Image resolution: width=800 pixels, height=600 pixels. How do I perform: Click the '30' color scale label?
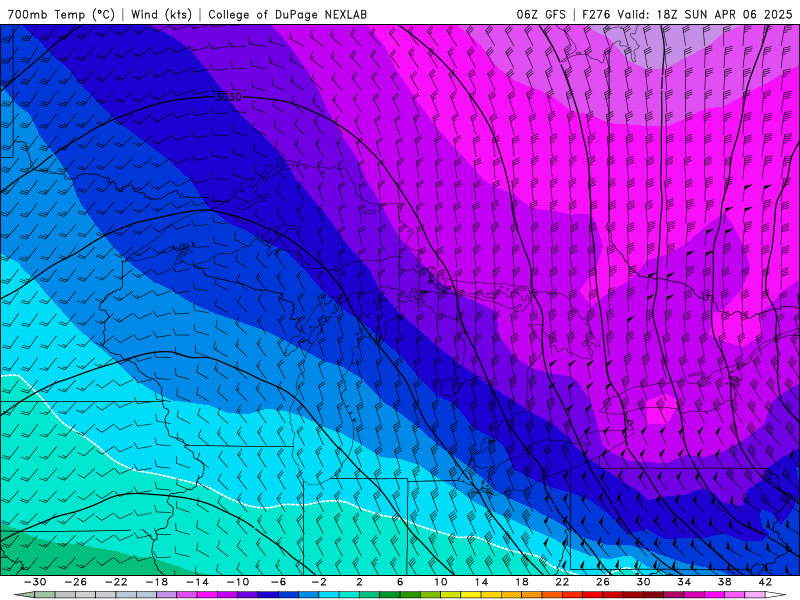(643, 582)
